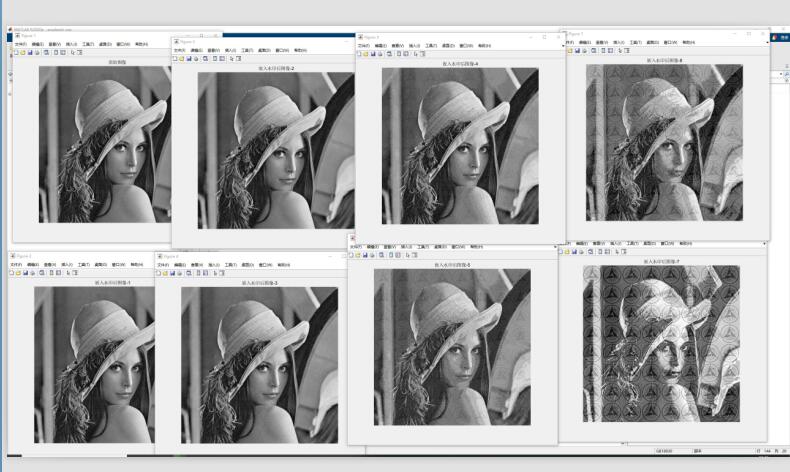Image resolution: width=790 pixels, height=472 pixels.
Task: Click Open File icon in image-5 figure window
Action: coord(358,255)
